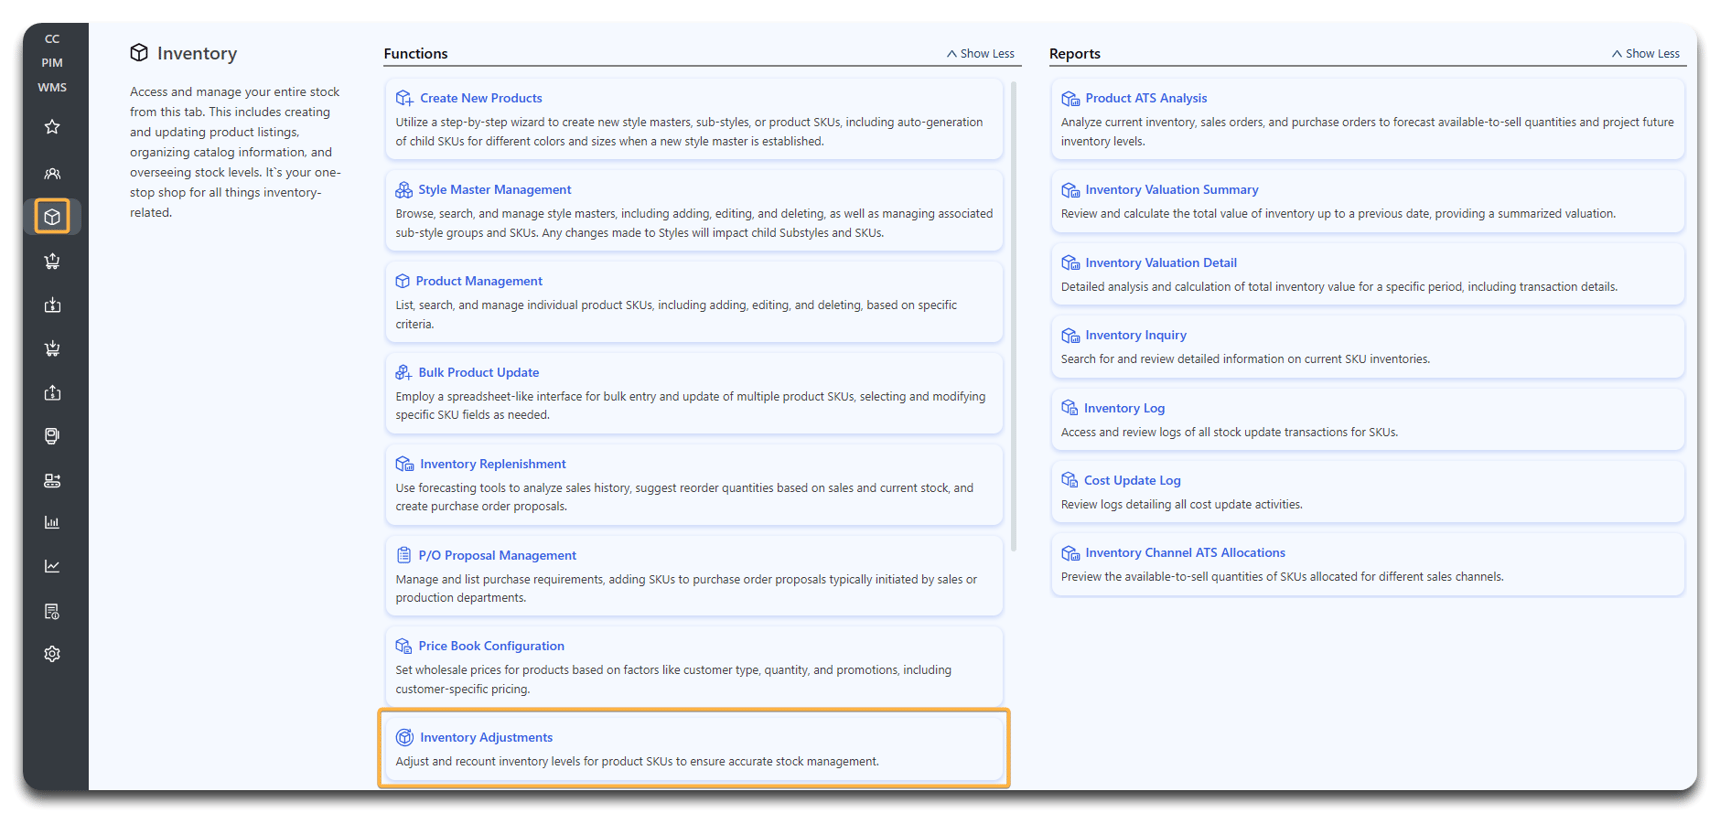Open the Inventory Valuation Detail report
Image resolution: width=1720 pixels, height=813 pixels.
(x=1161, y=262)
